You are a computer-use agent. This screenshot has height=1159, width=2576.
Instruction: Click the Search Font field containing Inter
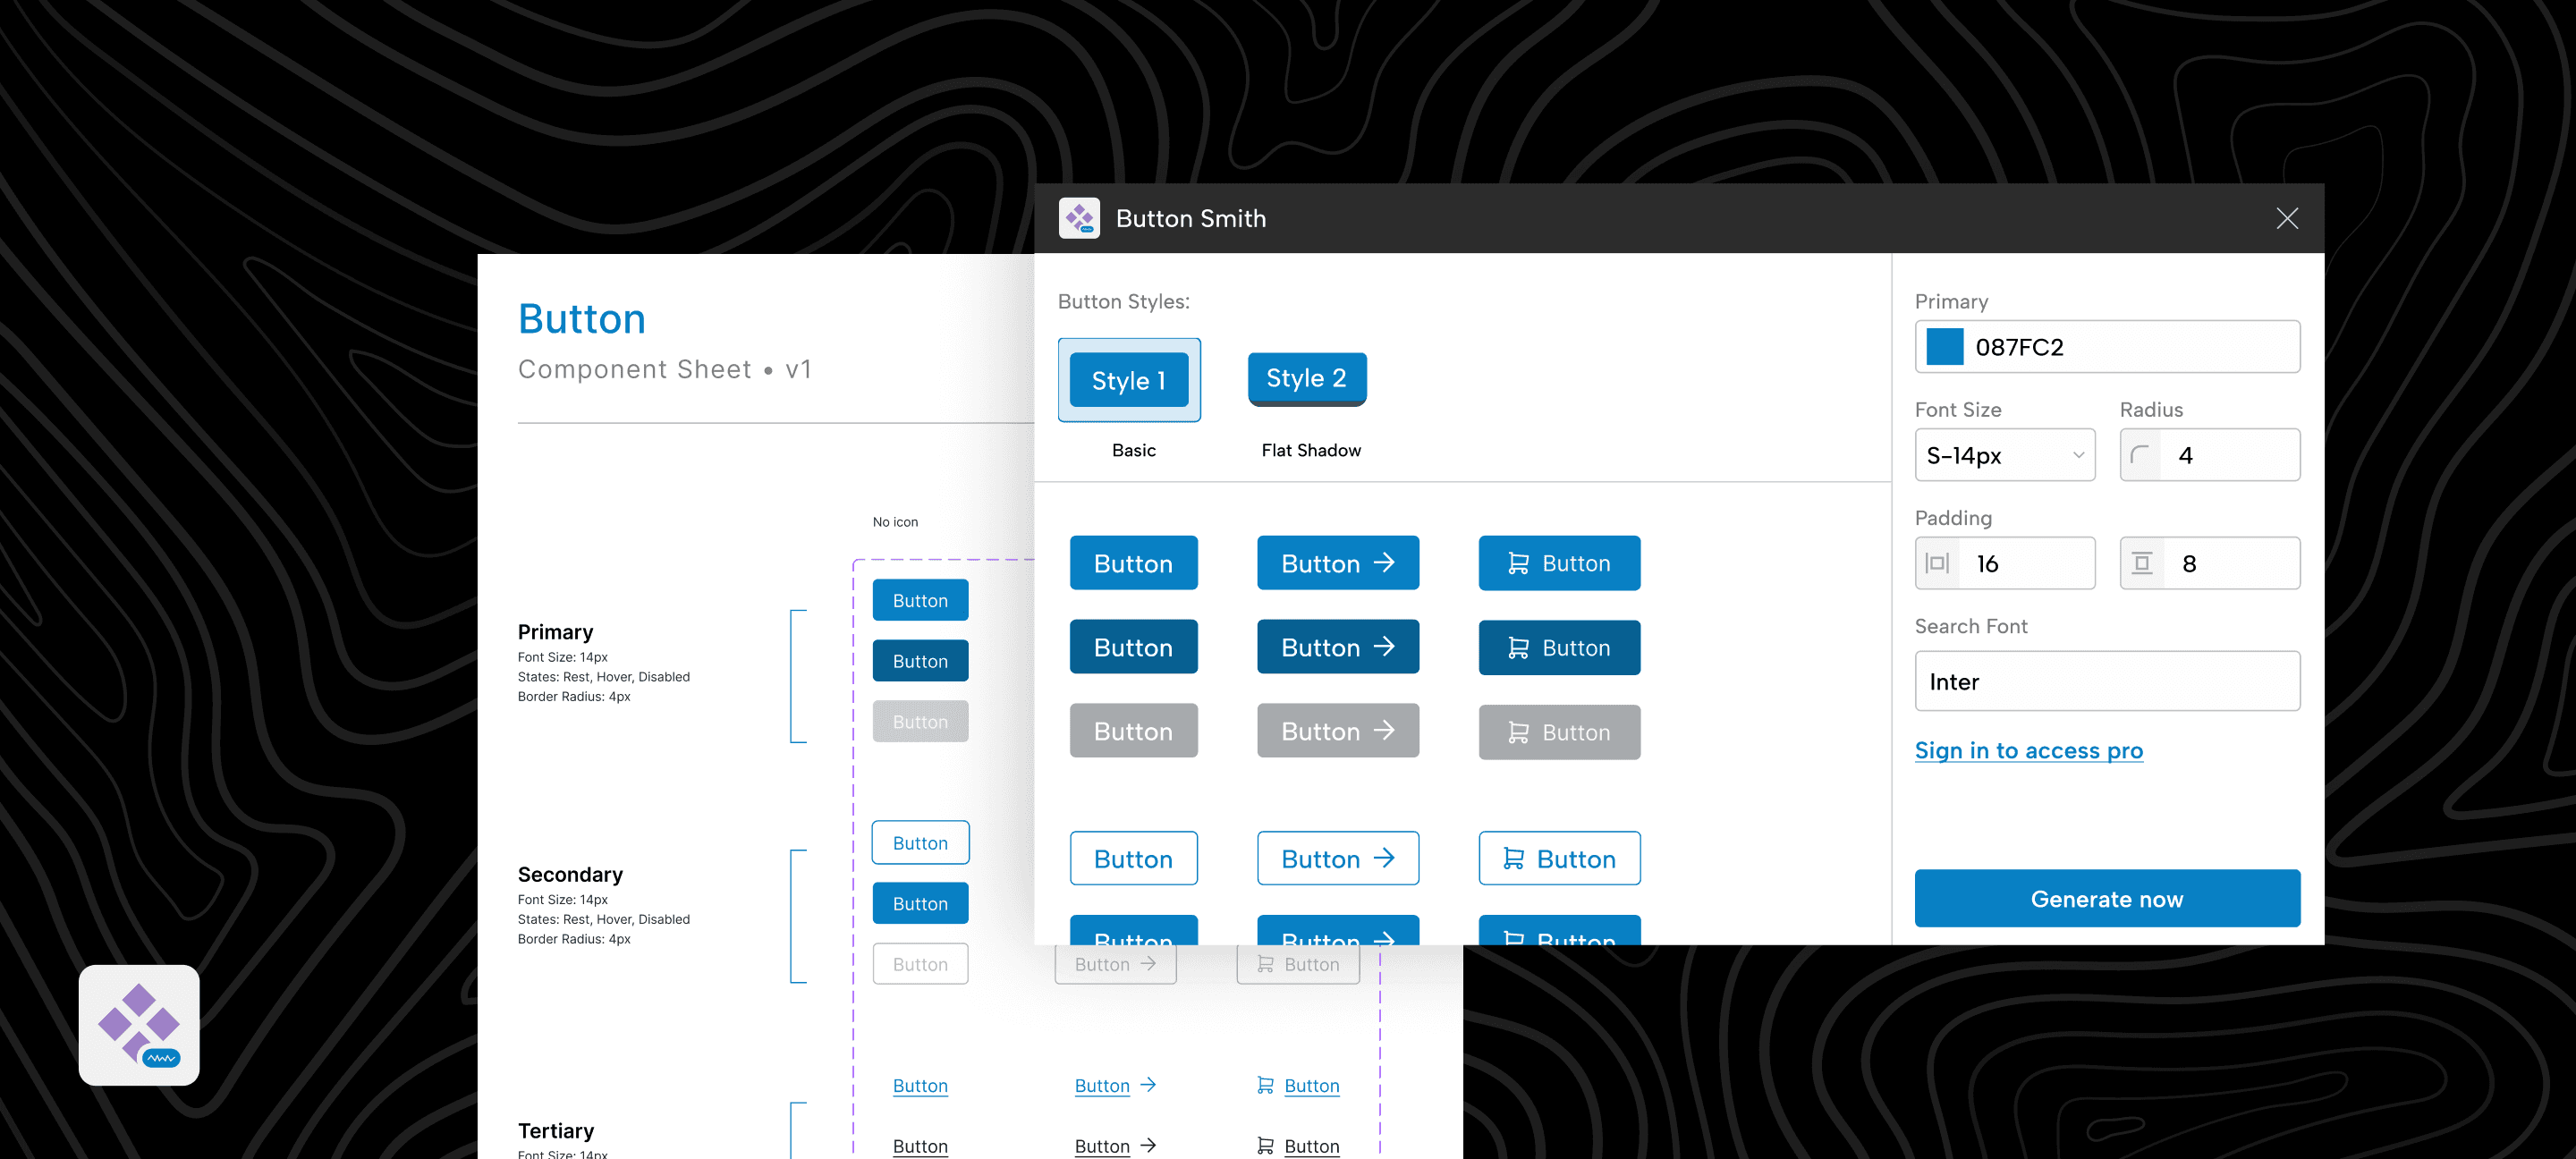click(2107, 681)
